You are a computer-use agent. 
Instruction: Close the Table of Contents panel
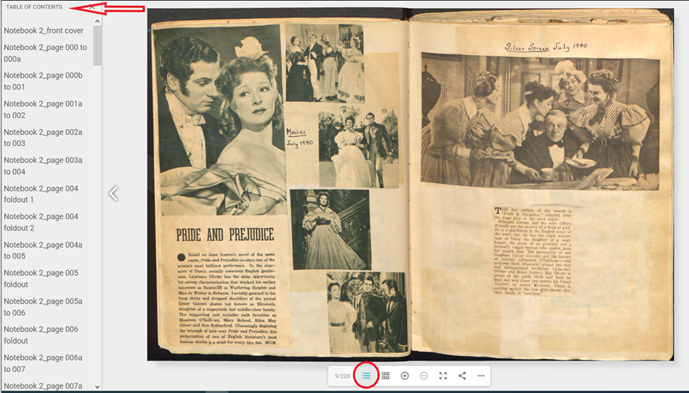click(x=91, y=7)
